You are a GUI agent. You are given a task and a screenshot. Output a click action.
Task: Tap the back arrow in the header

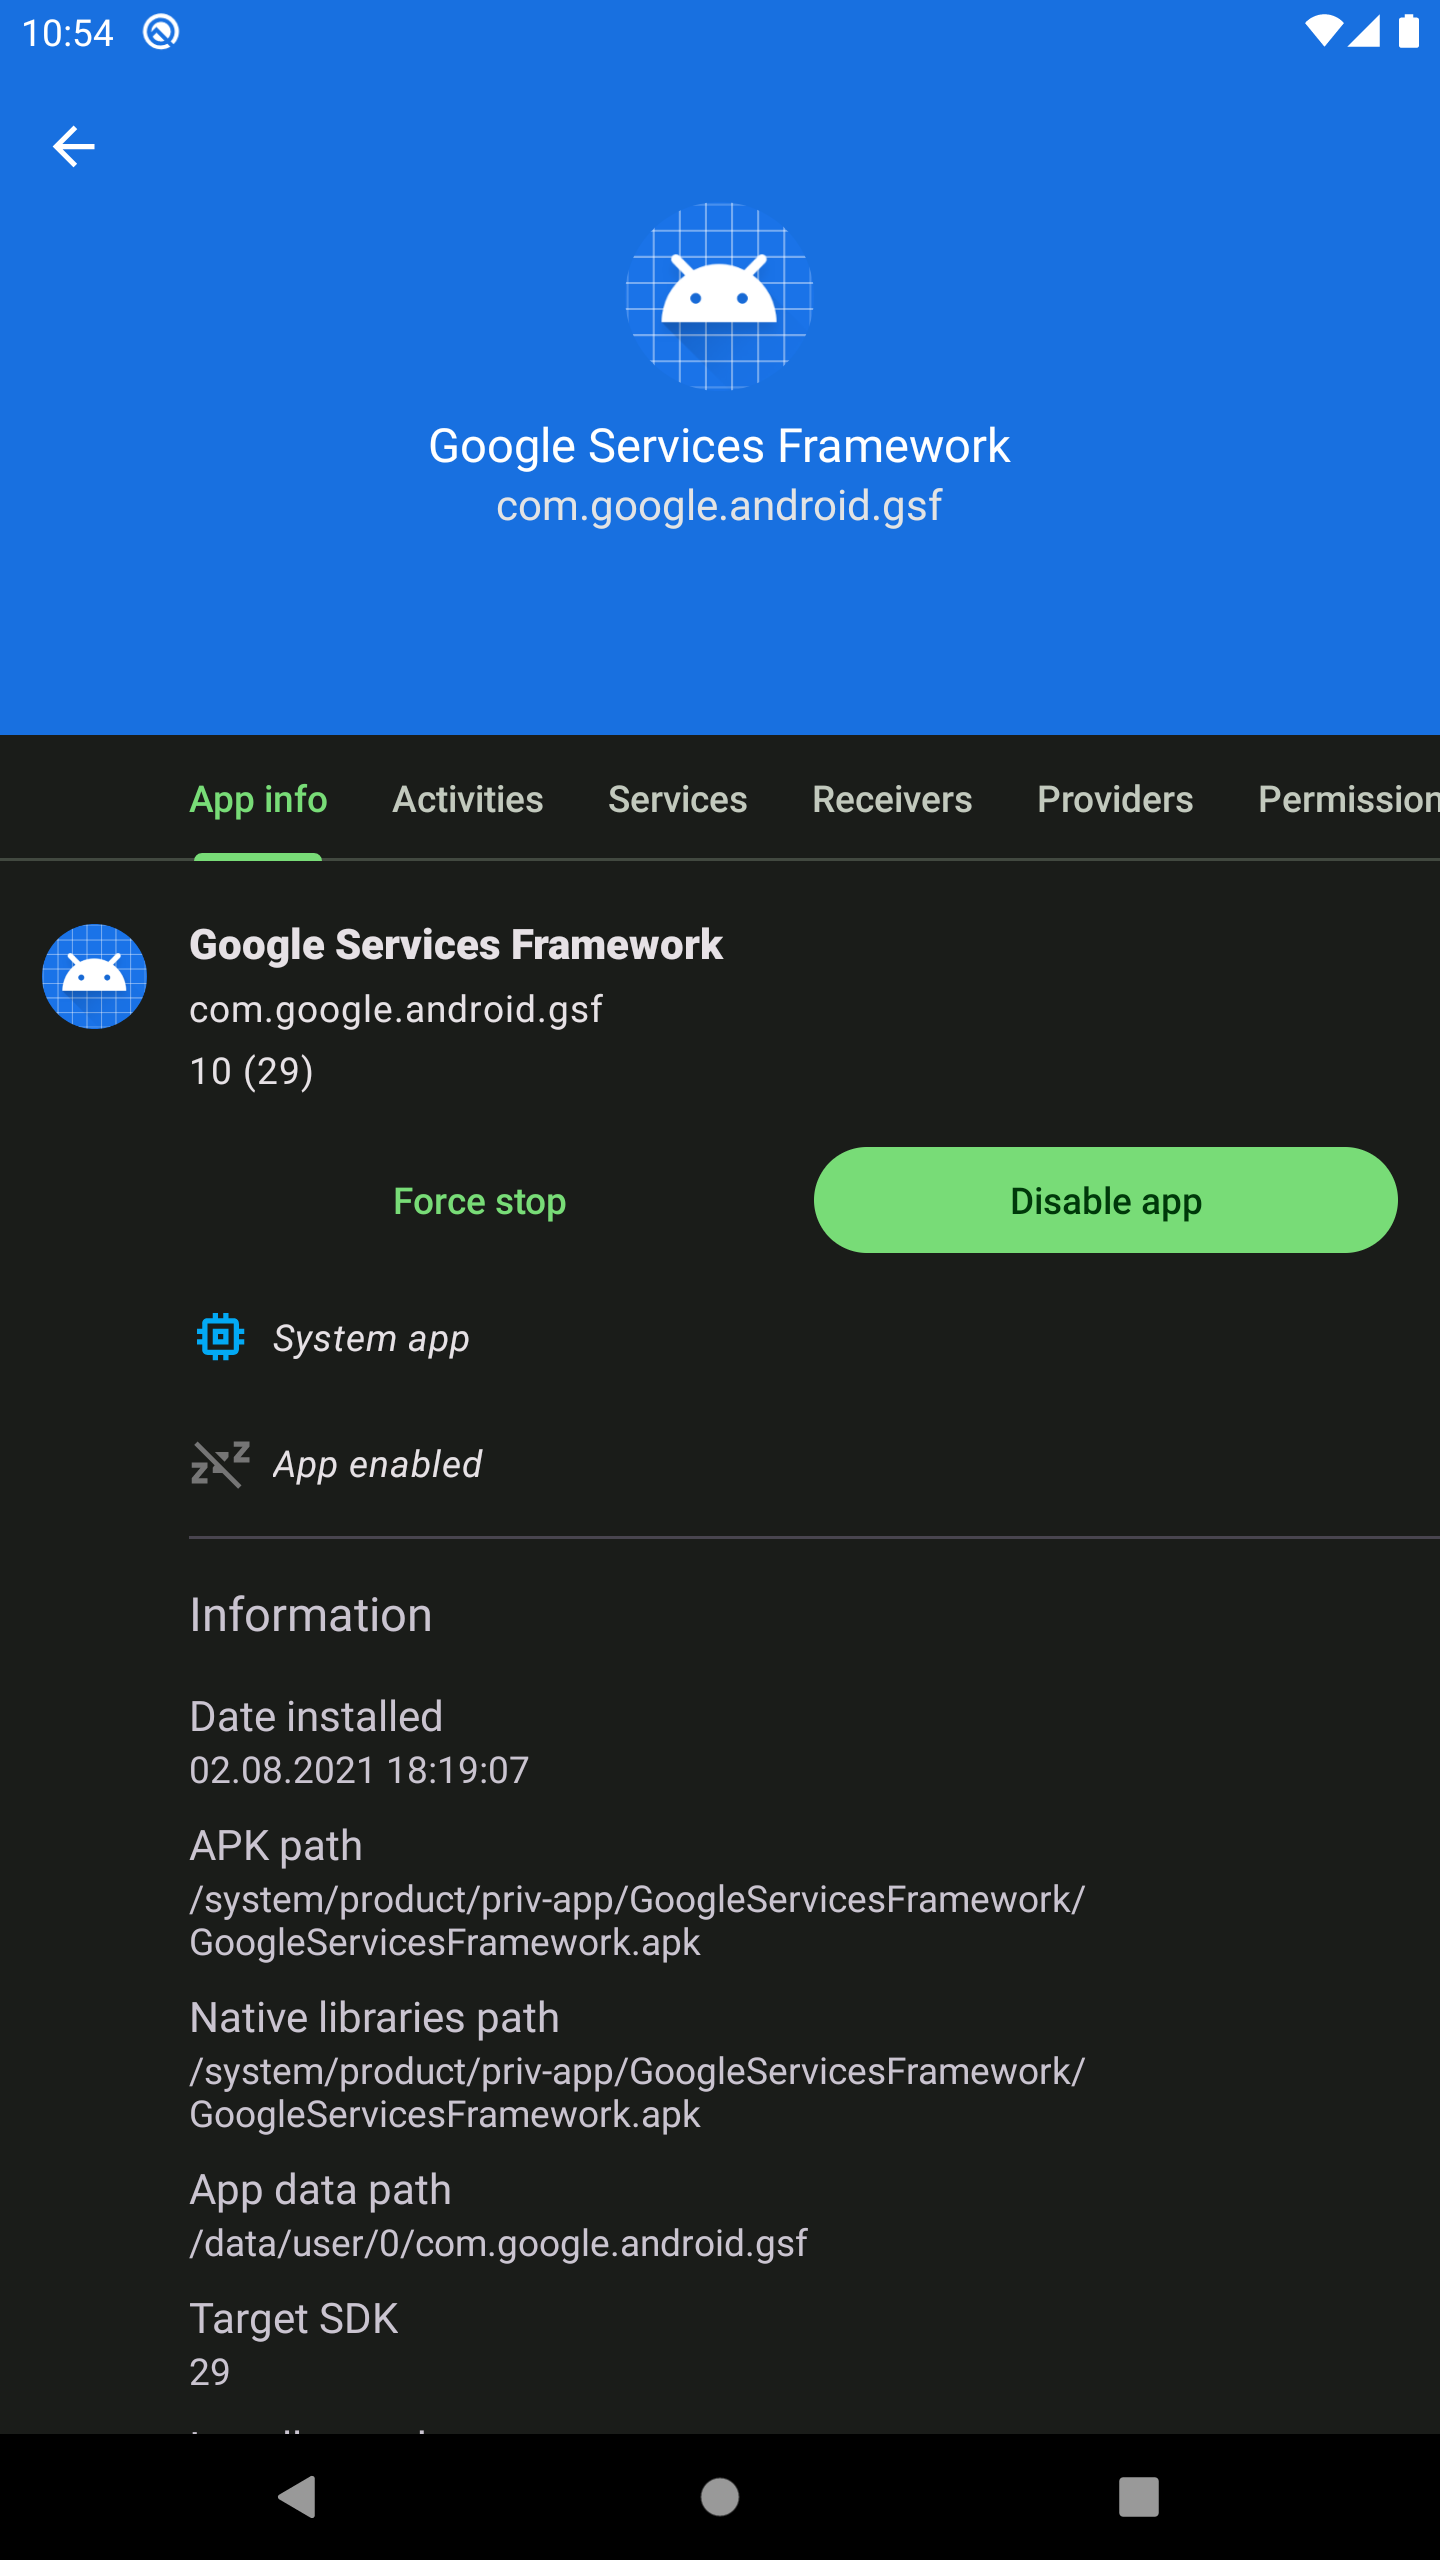[73, 147]
